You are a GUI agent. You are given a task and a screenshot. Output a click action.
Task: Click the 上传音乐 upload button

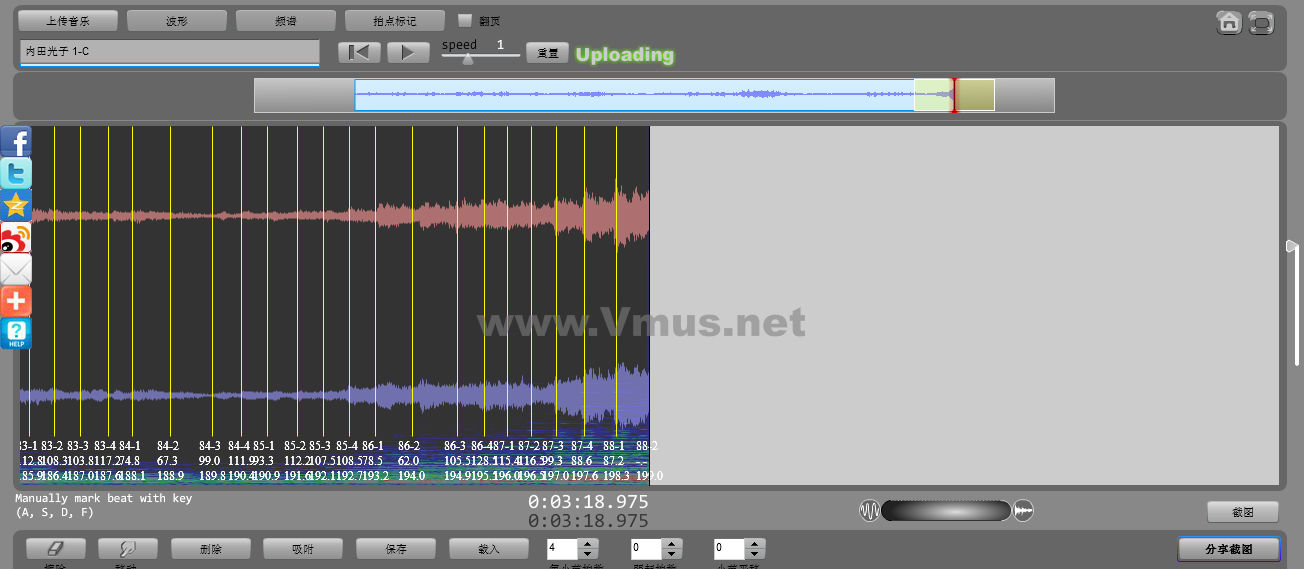[x=68, y=21]
